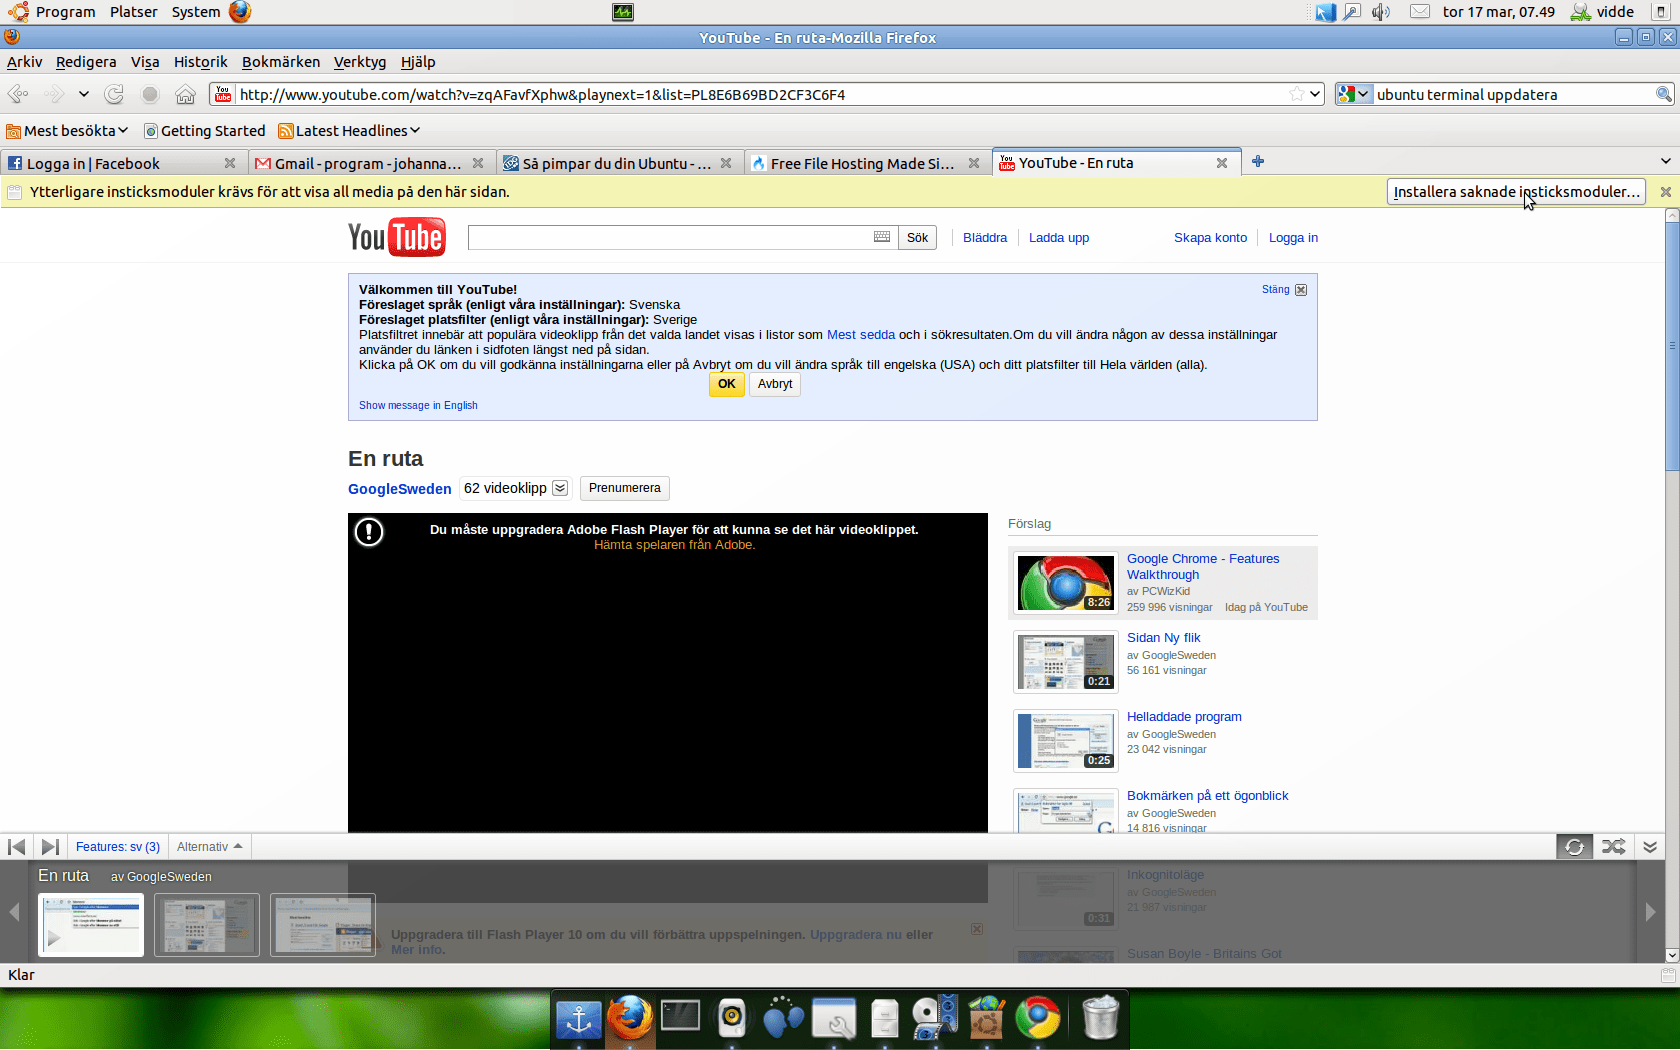Open Bokmärken på ett ögonblick video
The height and width of the screenshot is (1050, 1680).
(x=1207, y=796)
